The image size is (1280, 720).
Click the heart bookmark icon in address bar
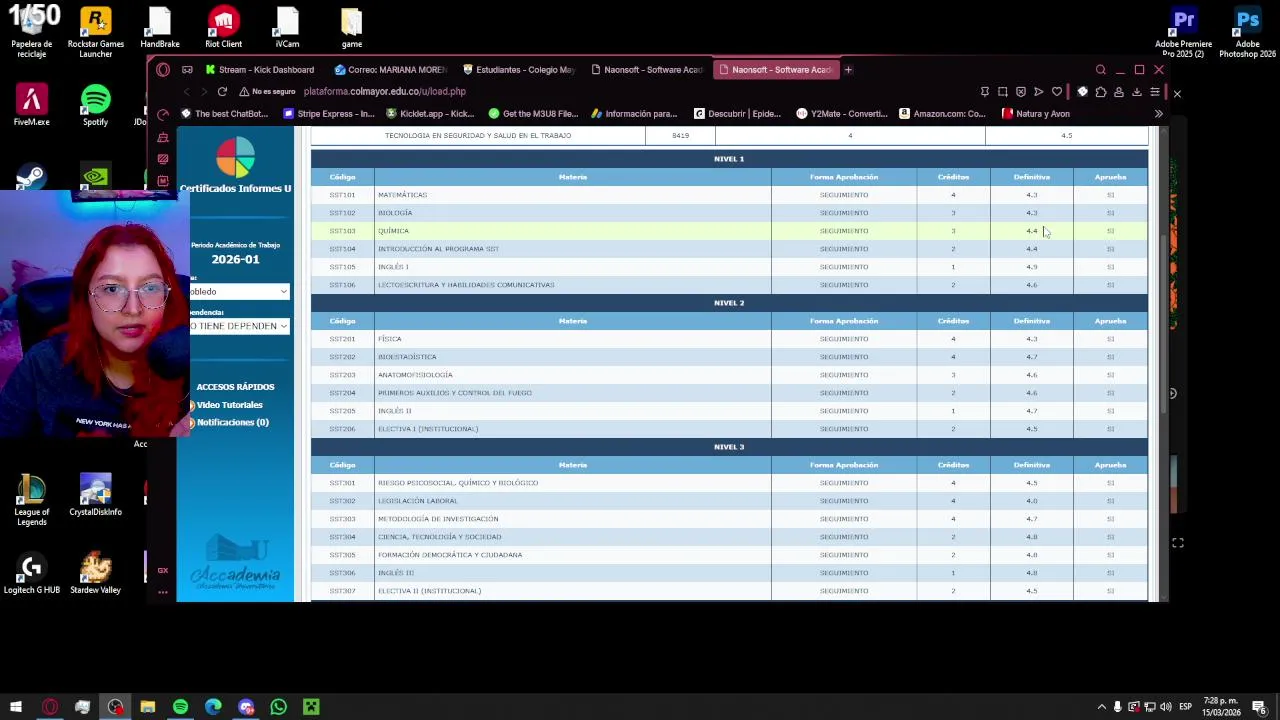(x=1057, y=92)
